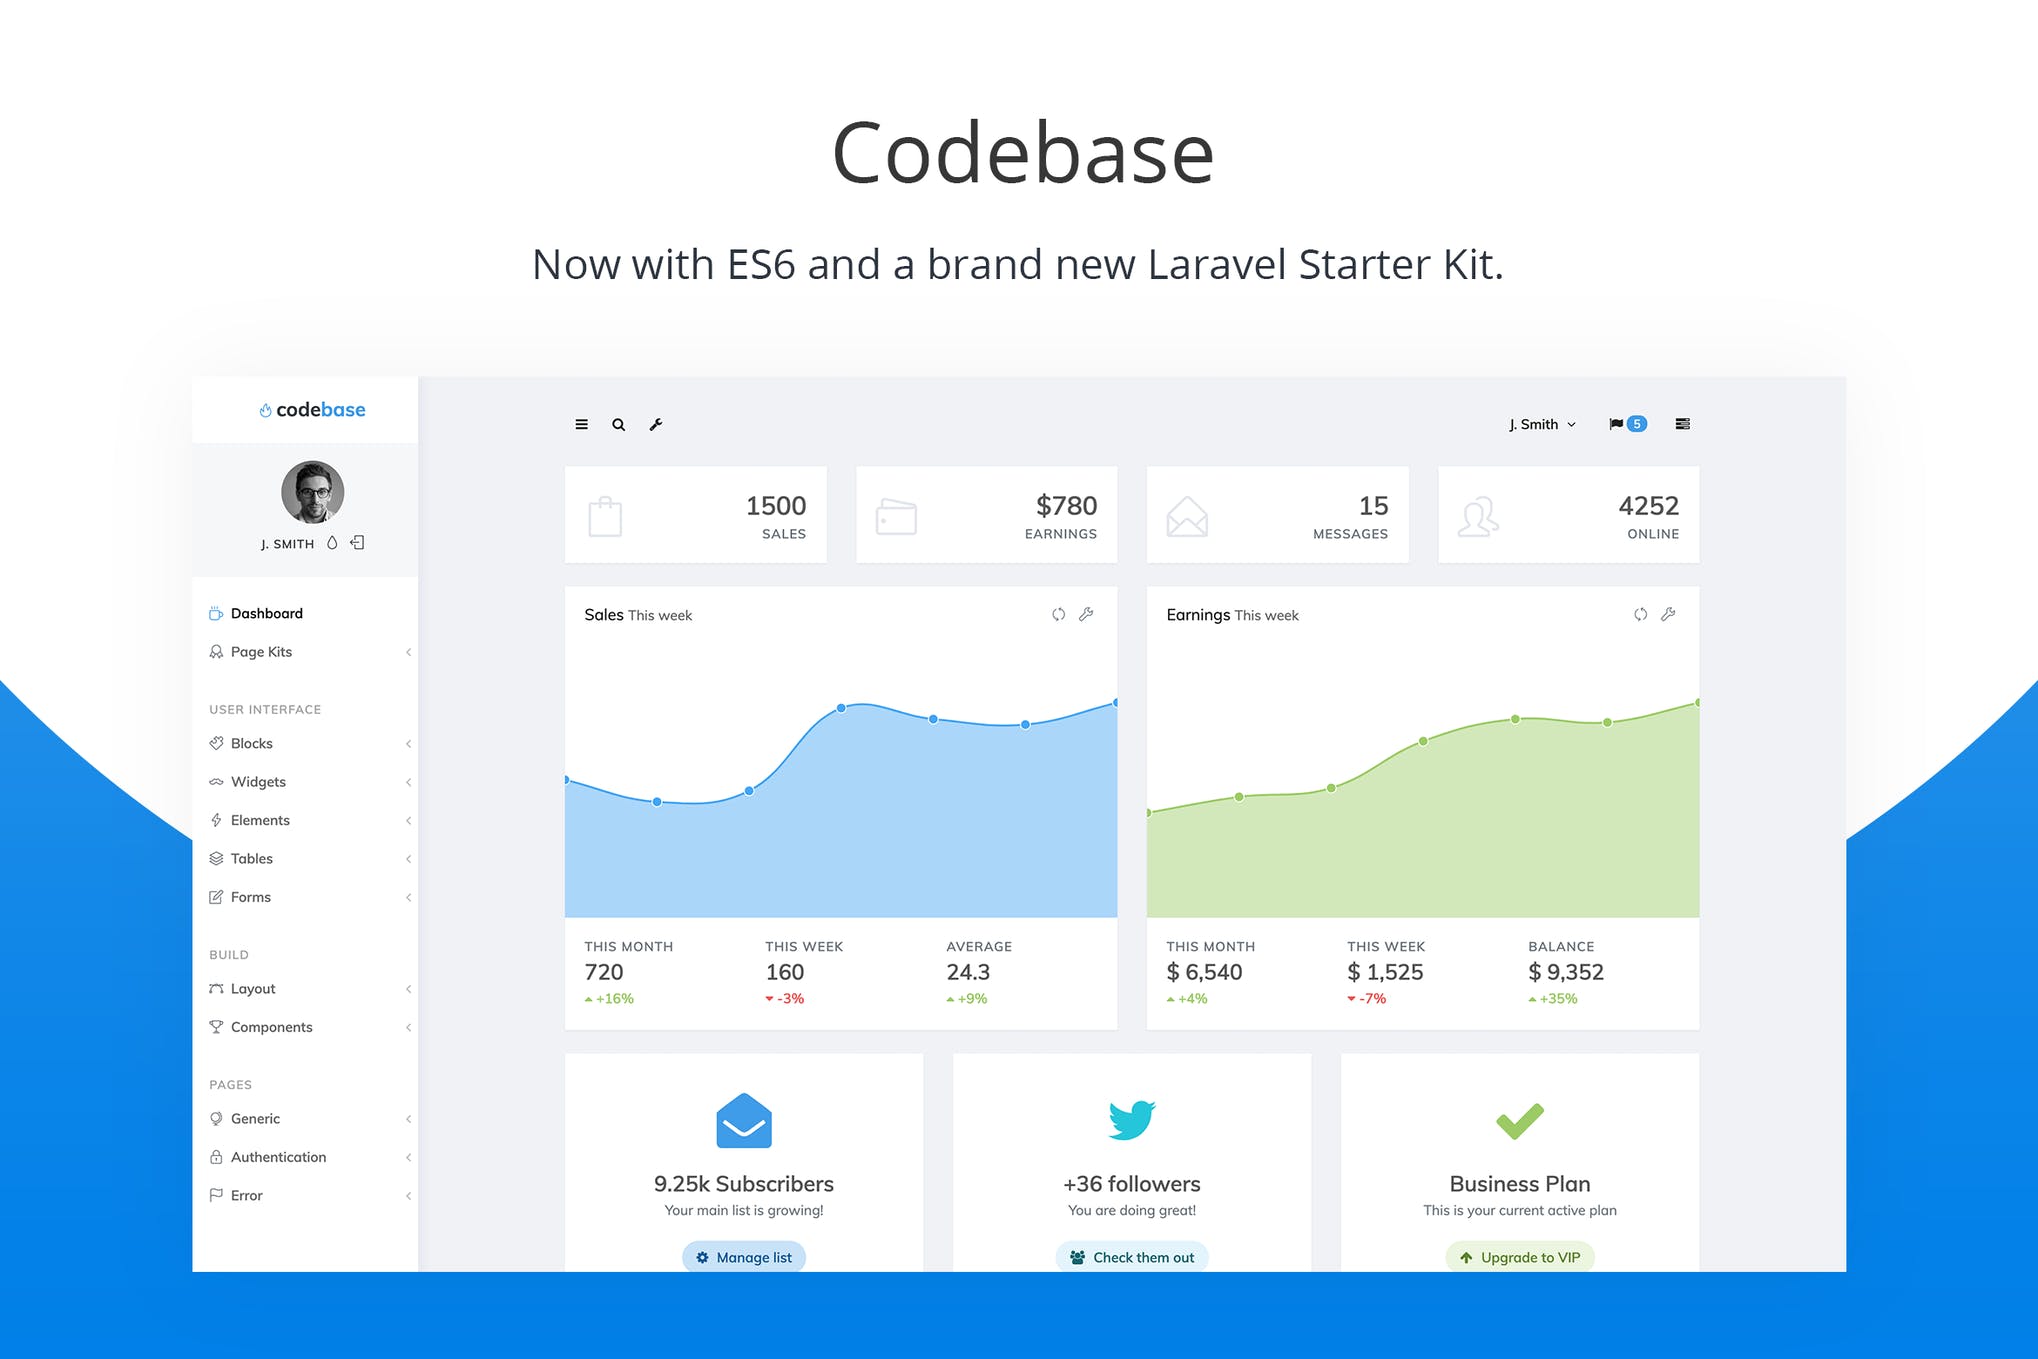Click the hamburger menu icon
The height and width of the screenshot is (1359, 2038).
(x=582, y=423)
